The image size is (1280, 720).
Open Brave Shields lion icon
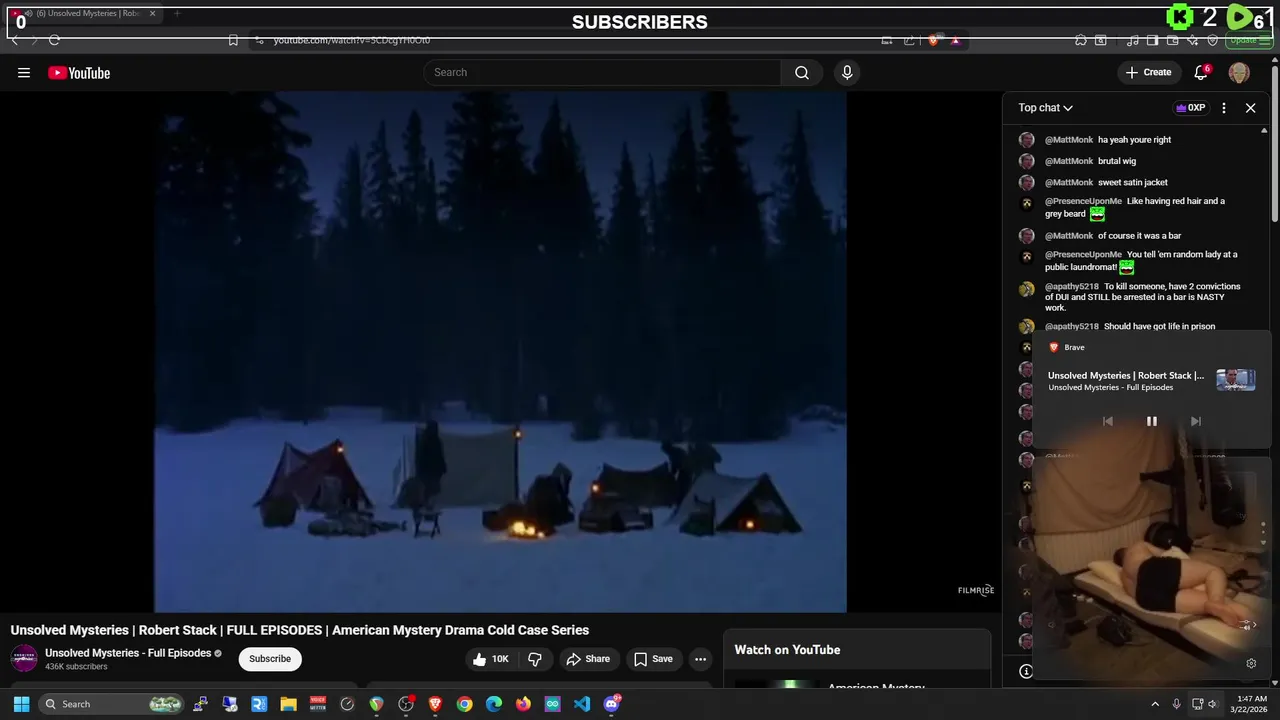tap(933, 40)
